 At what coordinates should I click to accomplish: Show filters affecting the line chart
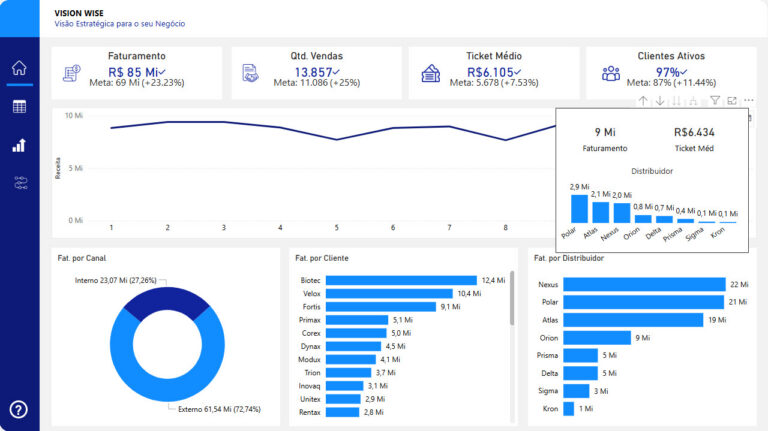pos(715,101)
